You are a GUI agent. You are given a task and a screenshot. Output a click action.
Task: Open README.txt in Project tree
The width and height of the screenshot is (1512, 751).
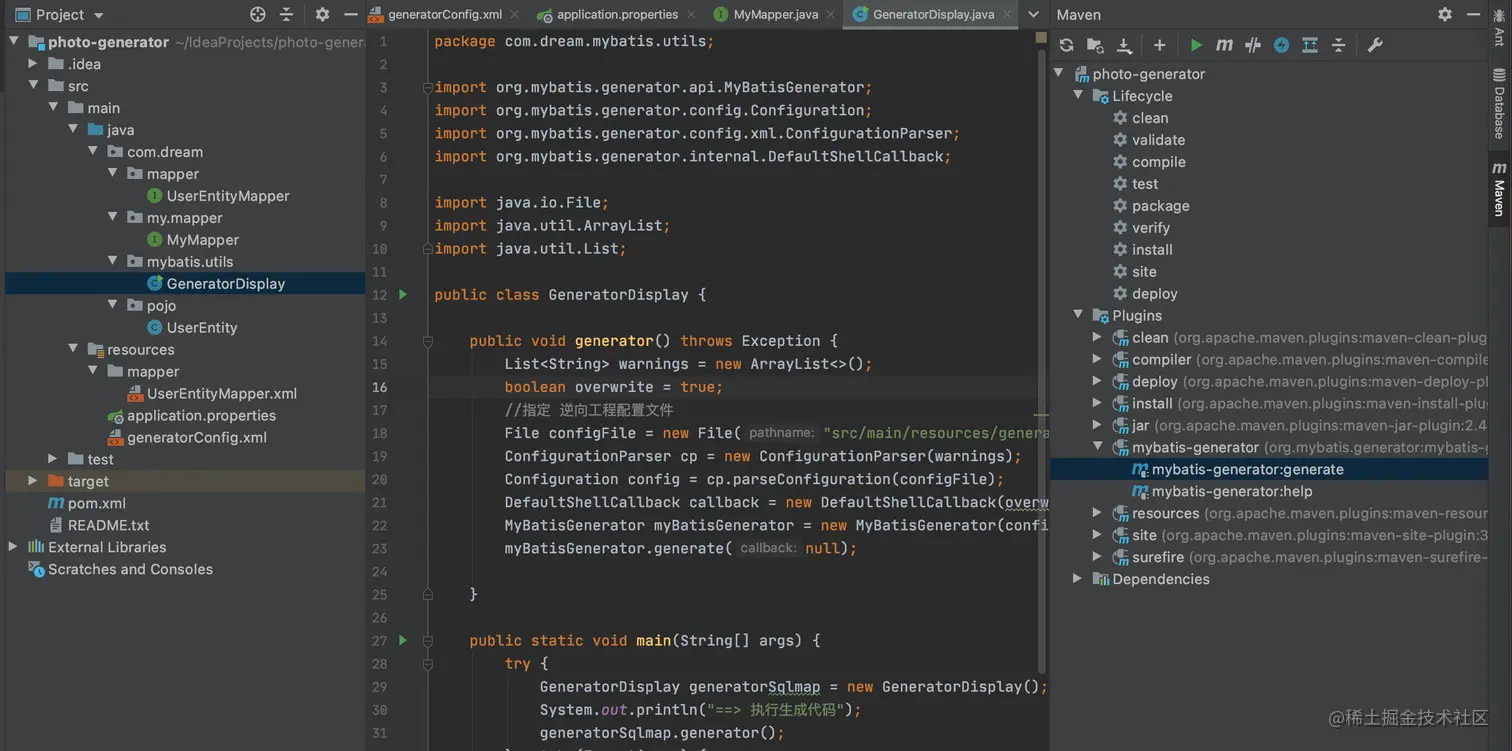[x=109, y=525]
